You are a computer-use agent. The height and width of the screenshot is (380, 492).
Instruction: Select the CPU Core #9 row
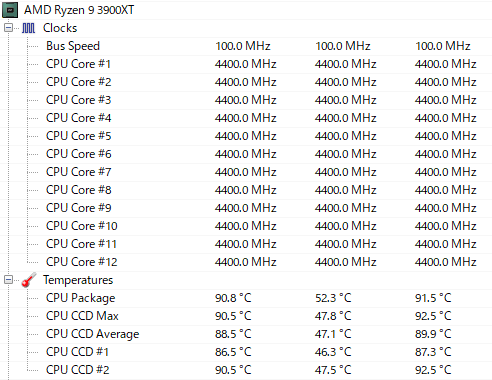coord(246,208)
